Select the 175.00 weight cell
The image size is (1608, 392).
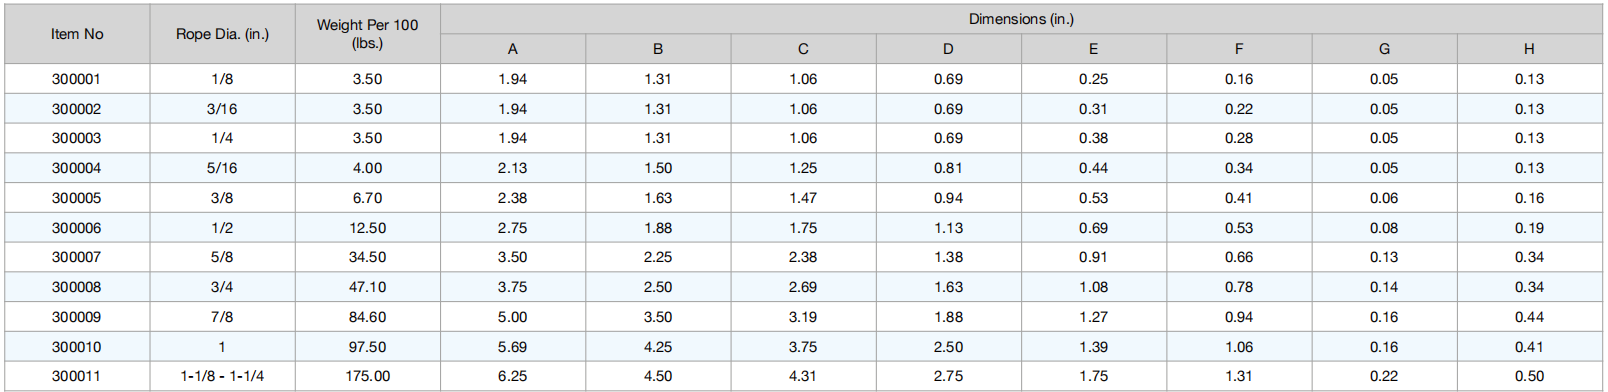click(x=367, y=376)
